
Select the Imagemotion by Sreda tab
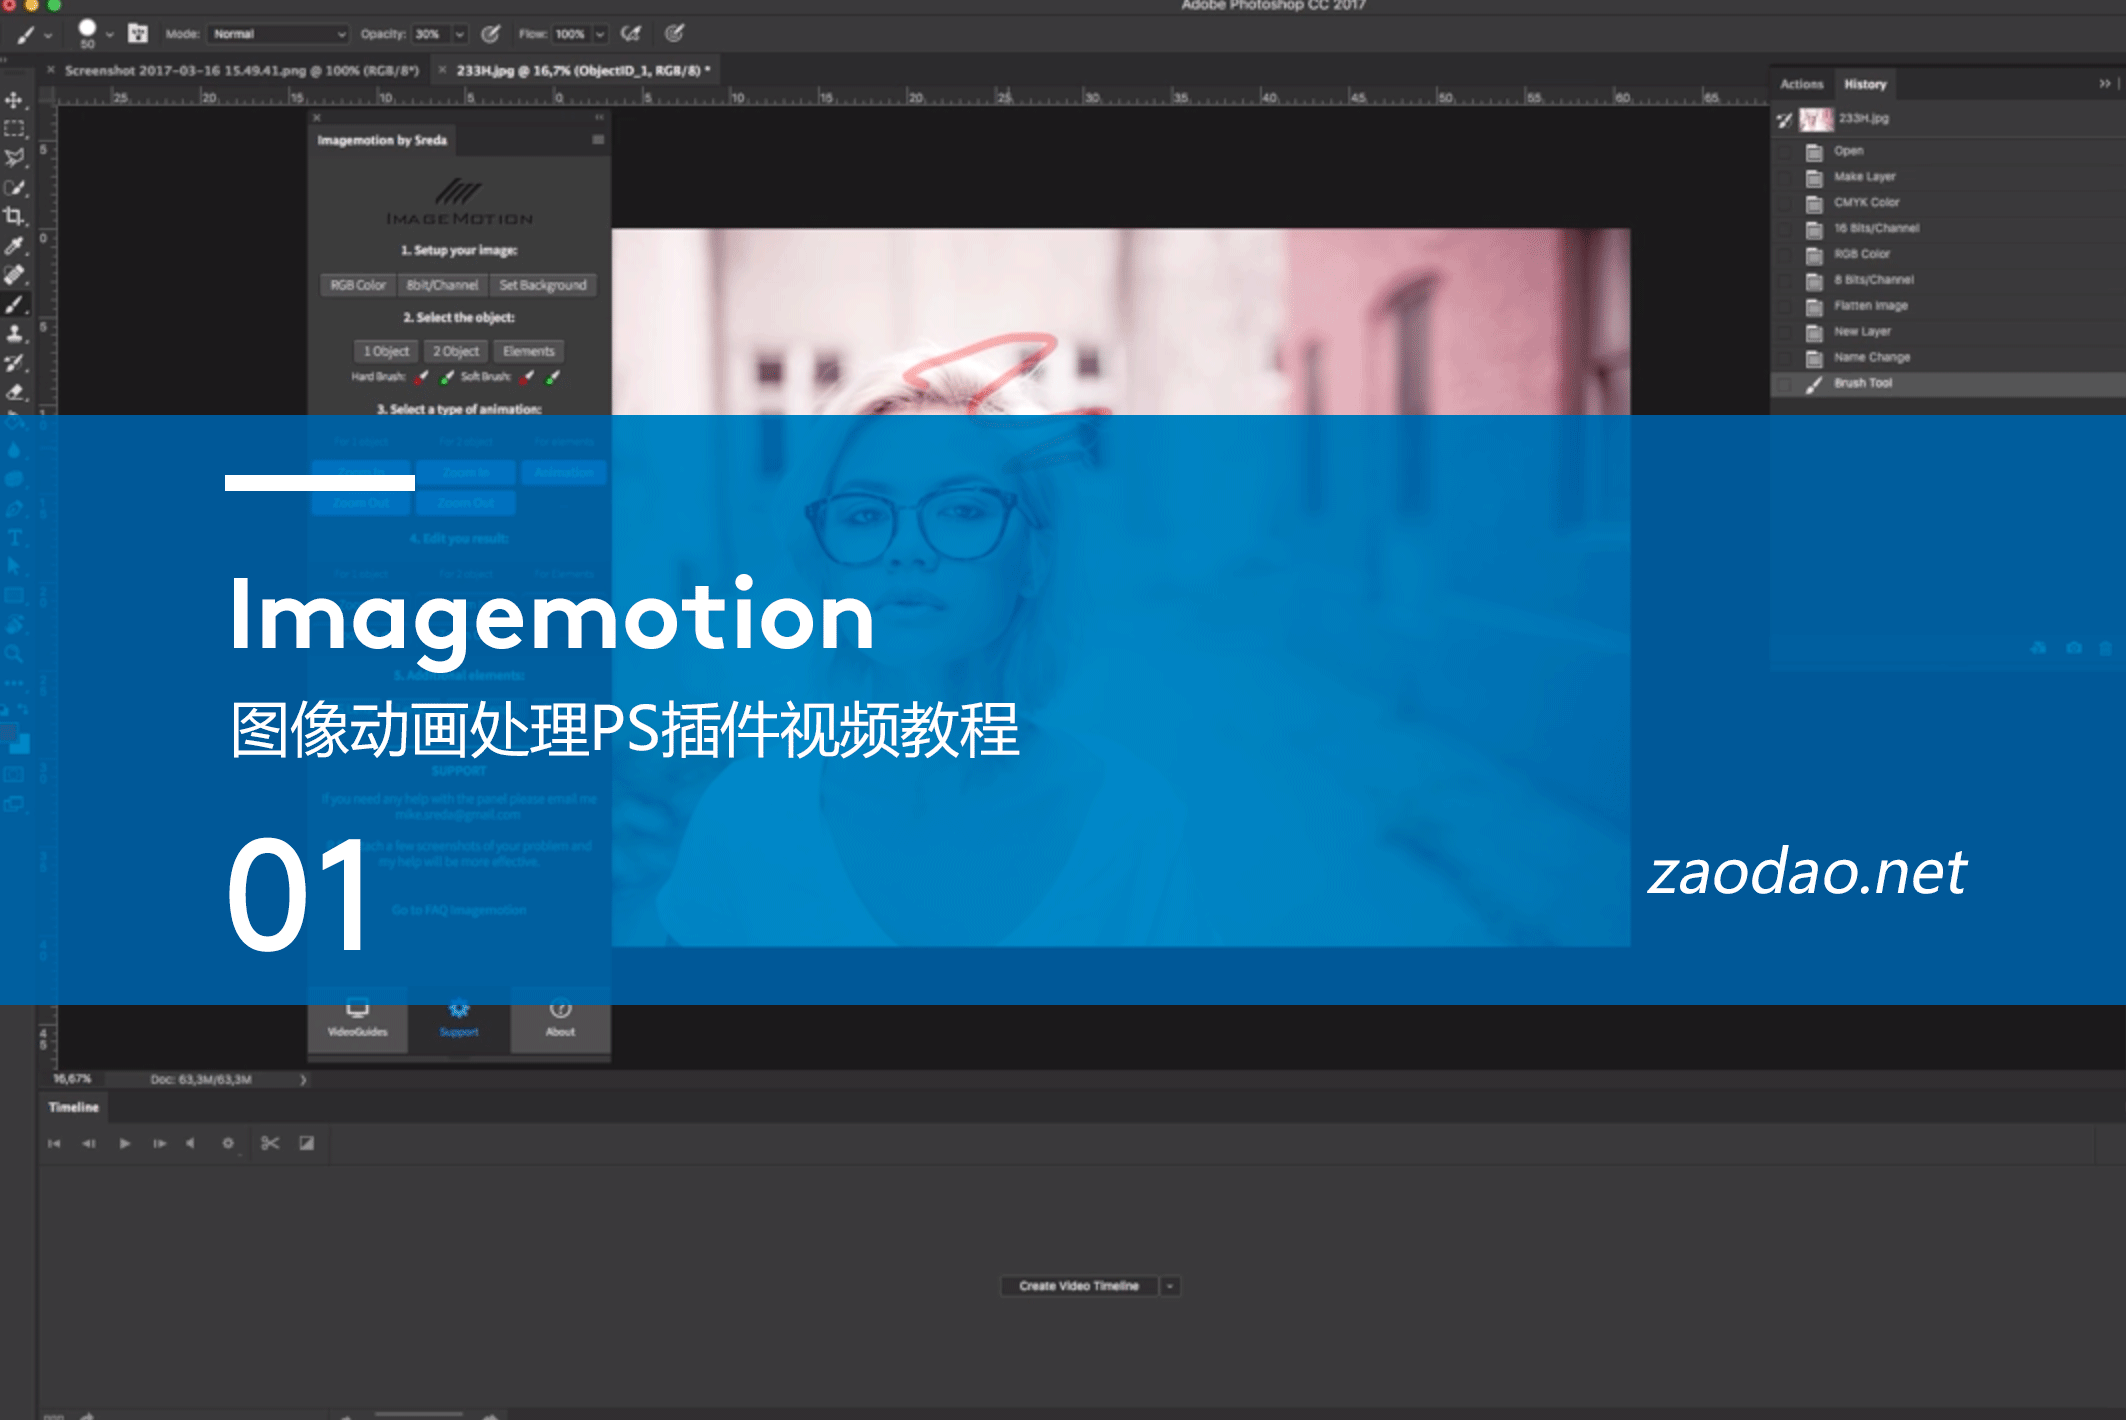pos(382,140)
